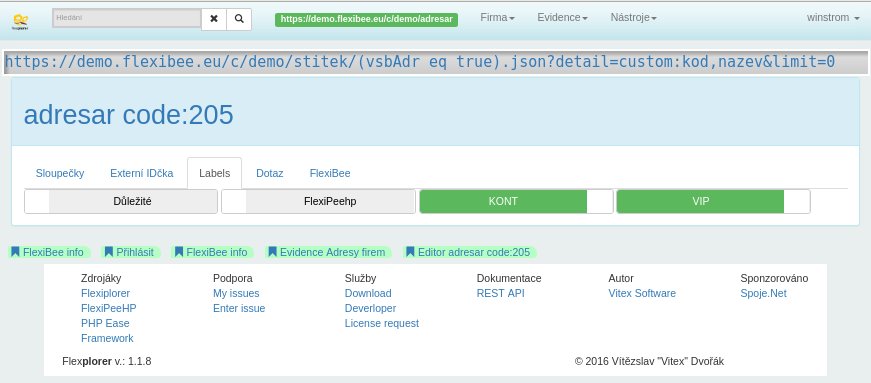The width and height of the screenshot is (871, 383).
Task: Switch to the Sloupečky tab
Action: (60, 173)
